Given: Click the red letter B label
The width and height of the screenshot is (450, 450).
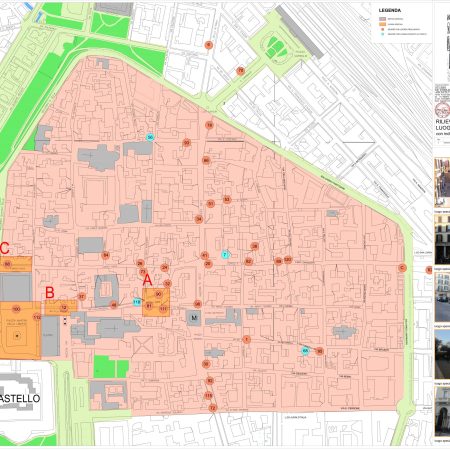Looking at the screenshot, I should [50, 293].
